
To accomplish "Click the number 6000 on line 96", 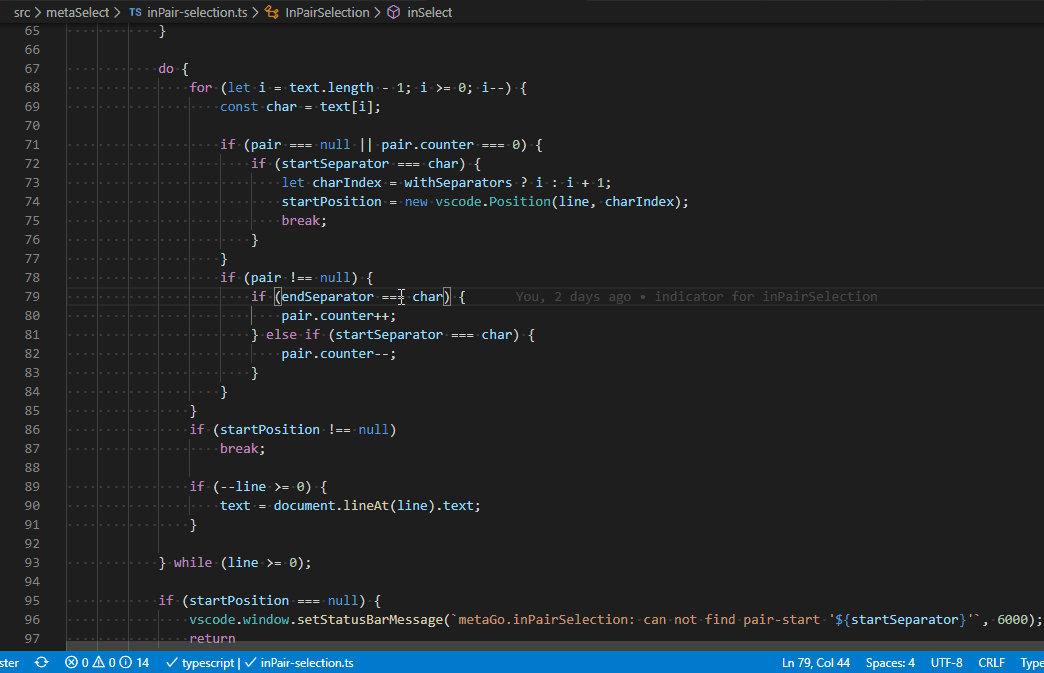I will pyautogui.click(x=1013, y=619).
